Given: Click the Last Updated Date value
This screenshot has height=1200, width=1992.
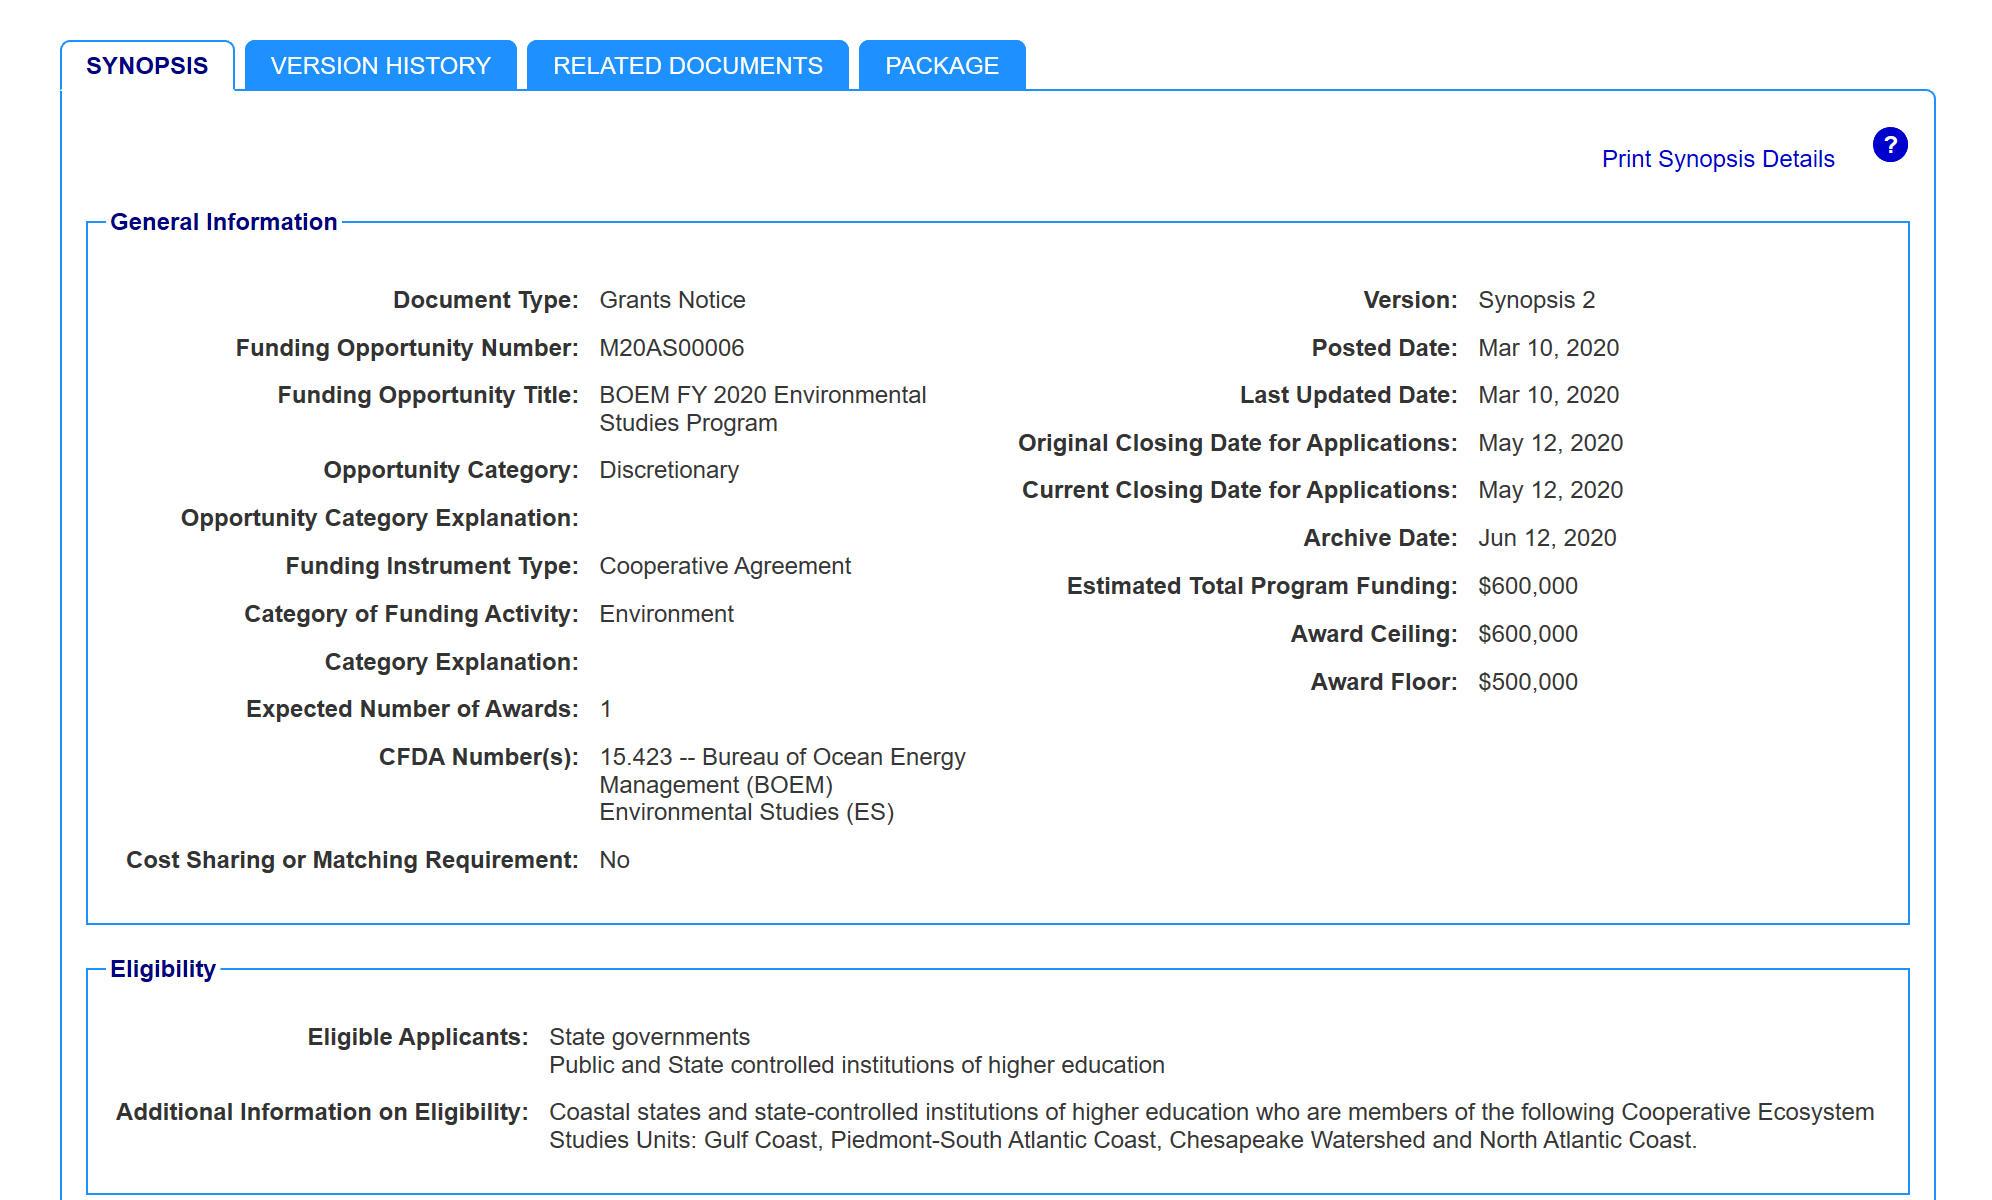Looking at the screenshot, I should (x=1548, y=395).
